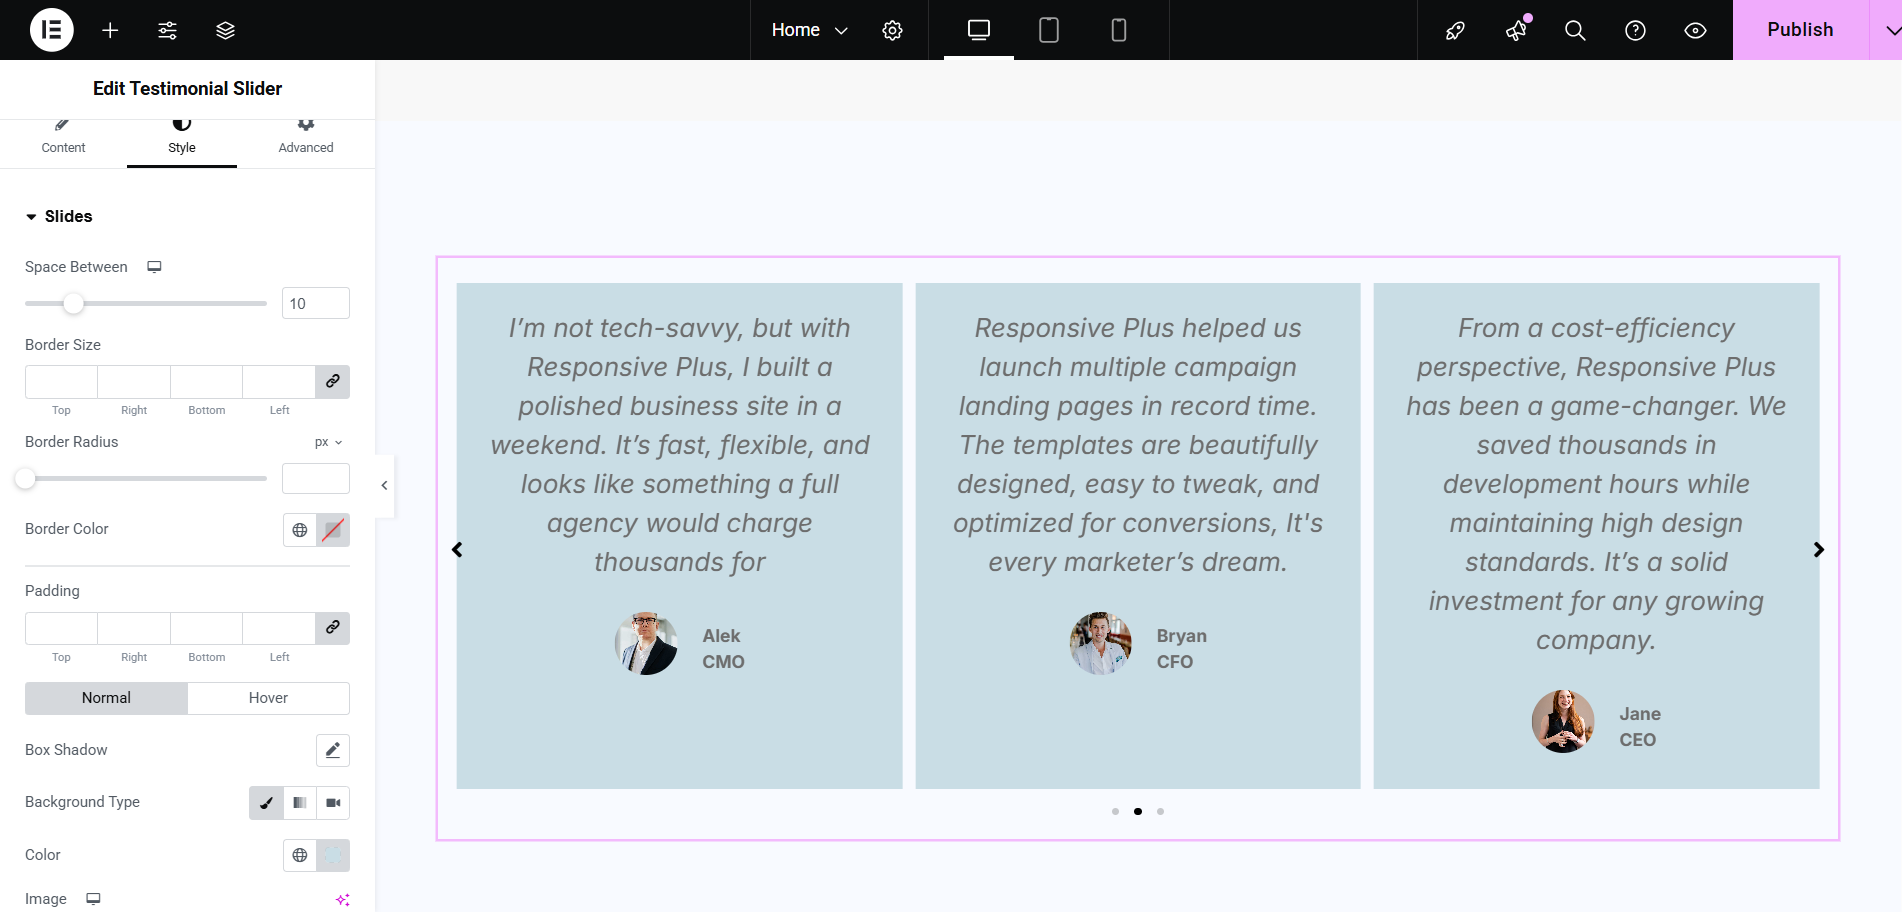The height and width of the screenshot is (912, 1902).
Task: Open the Home page dropdown
Action: click(809, 30)
